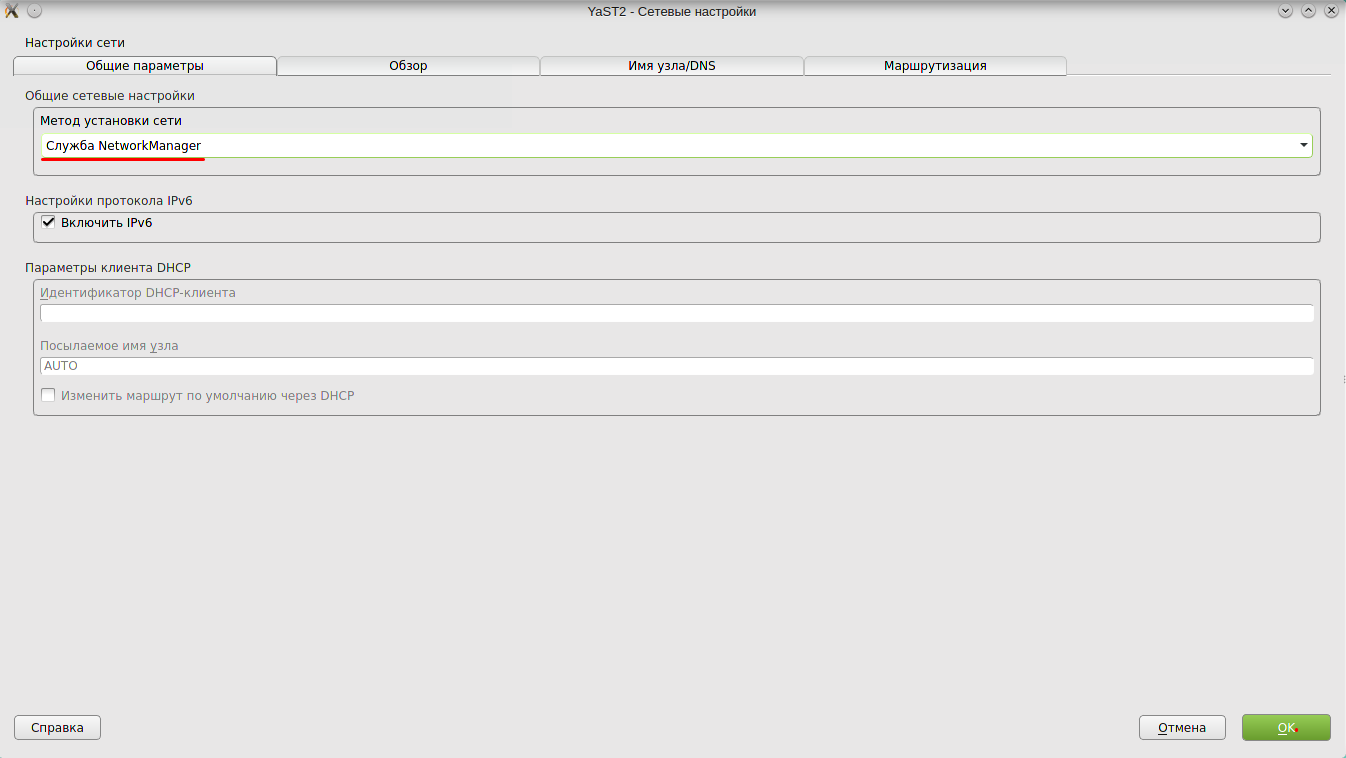Go to the Маршрутизация tab
1346x758 pixels.
[x=935, y=66]
